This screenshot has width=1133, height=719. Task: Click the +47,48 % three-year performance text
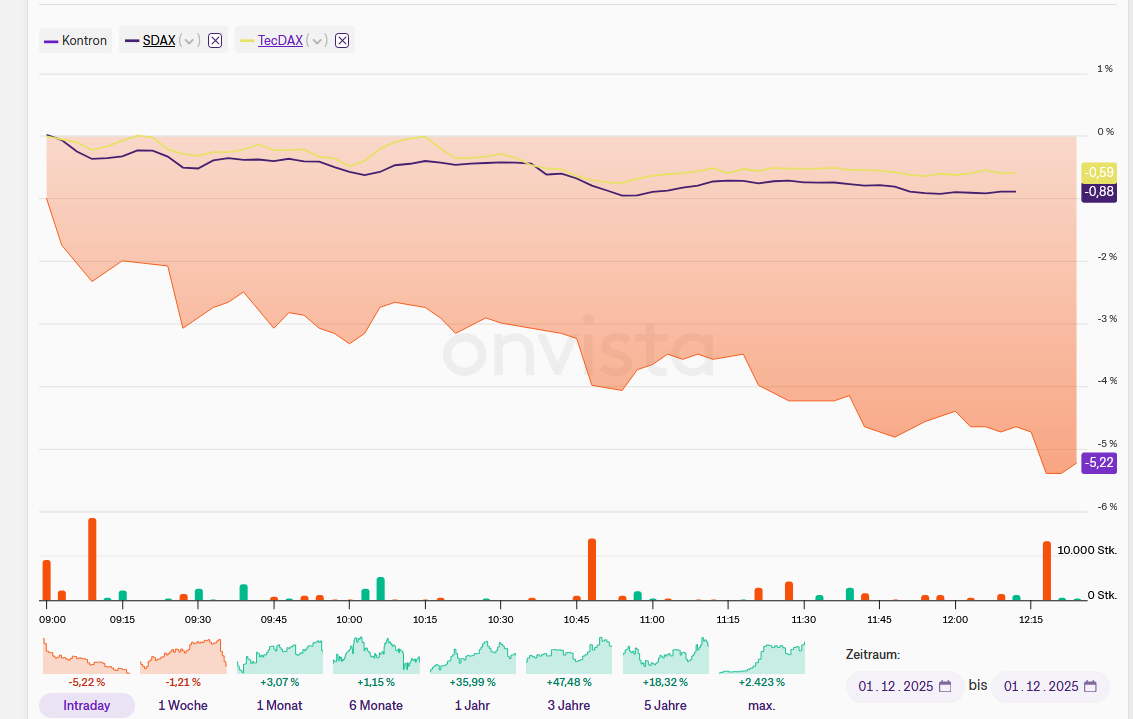pos(569,682)
